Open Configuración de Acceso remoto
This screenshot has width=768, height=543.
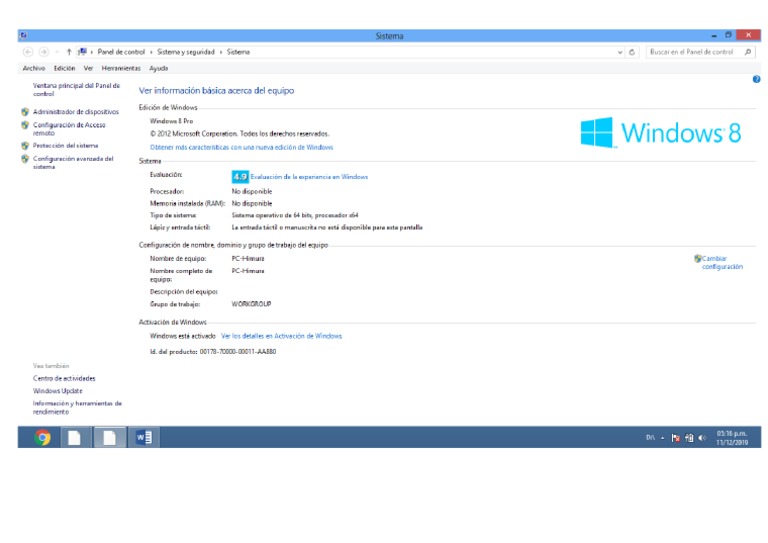point(69,129)
